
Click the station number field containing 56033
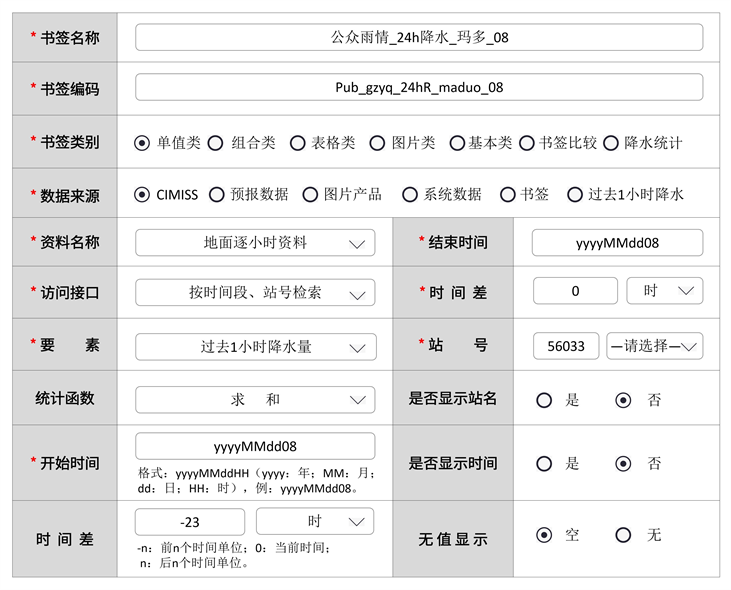566,347
